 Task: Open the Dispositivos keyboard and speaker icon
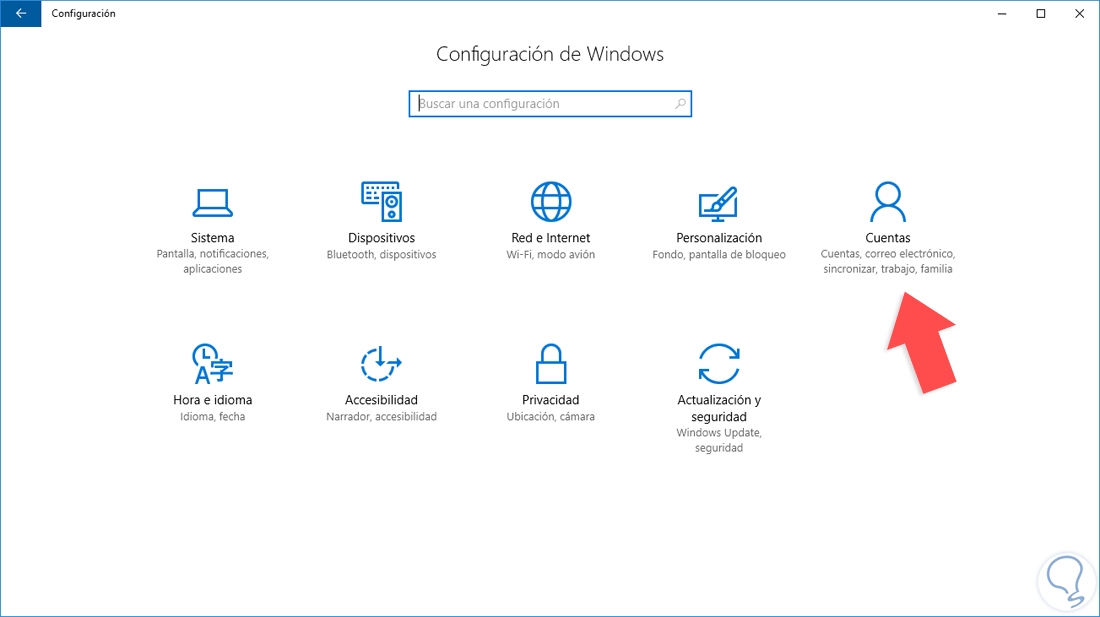pyautogui.click(x=382, y=201)
